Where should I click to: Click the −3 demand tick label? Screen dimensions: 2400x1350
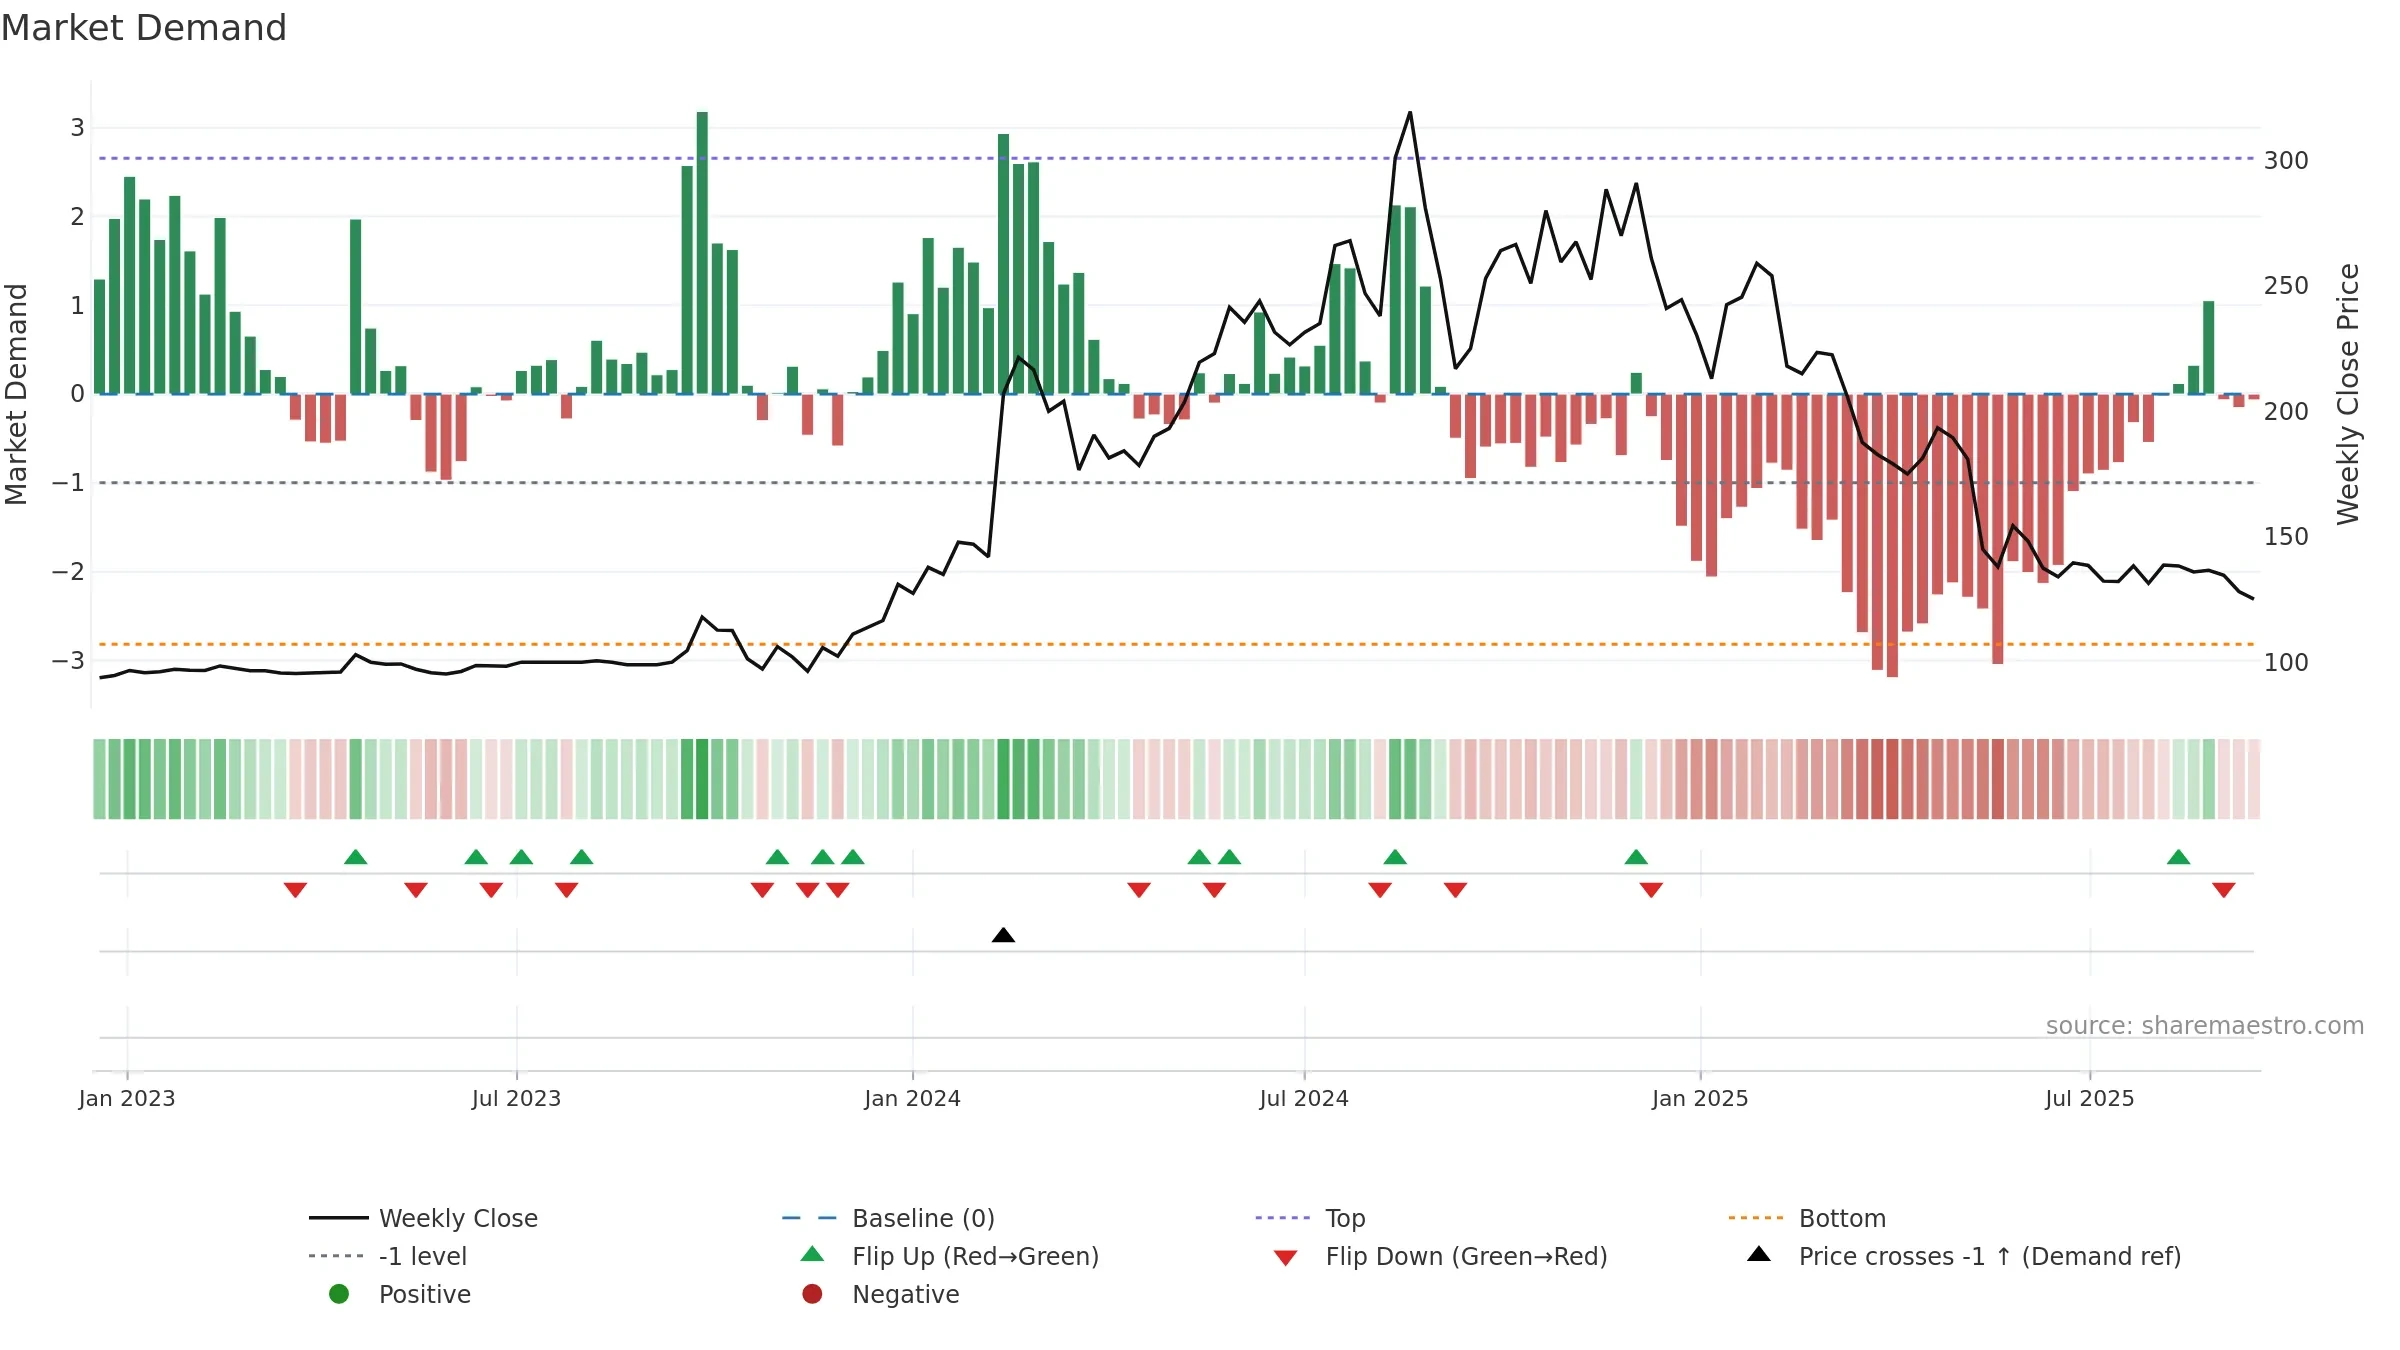pyautogui.click(x=68, y=660)
